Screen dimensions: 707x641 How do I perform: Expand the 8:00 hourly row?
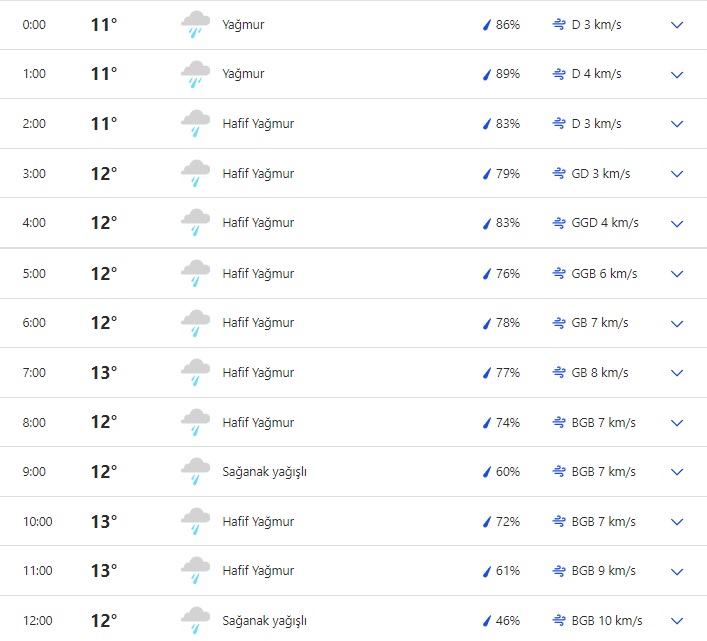coord(677,422)
